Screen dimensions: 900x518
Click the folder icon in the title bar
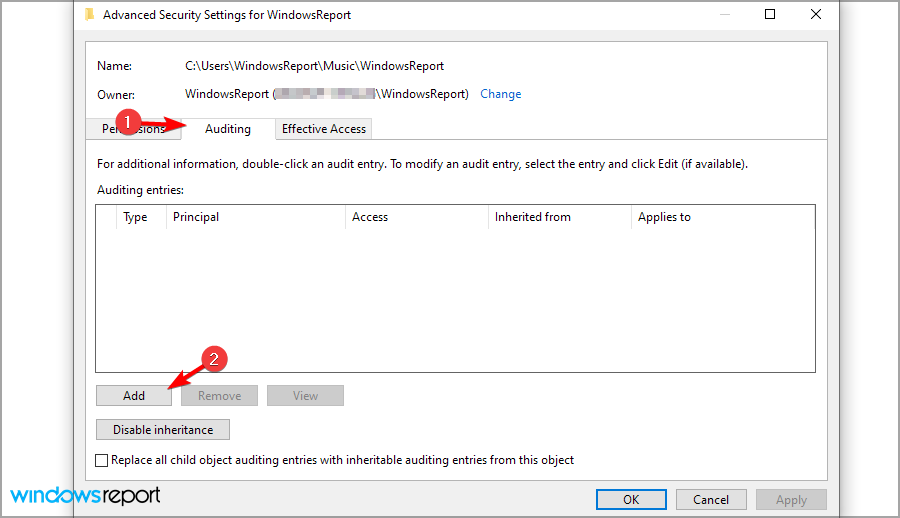tap(89, 15)
